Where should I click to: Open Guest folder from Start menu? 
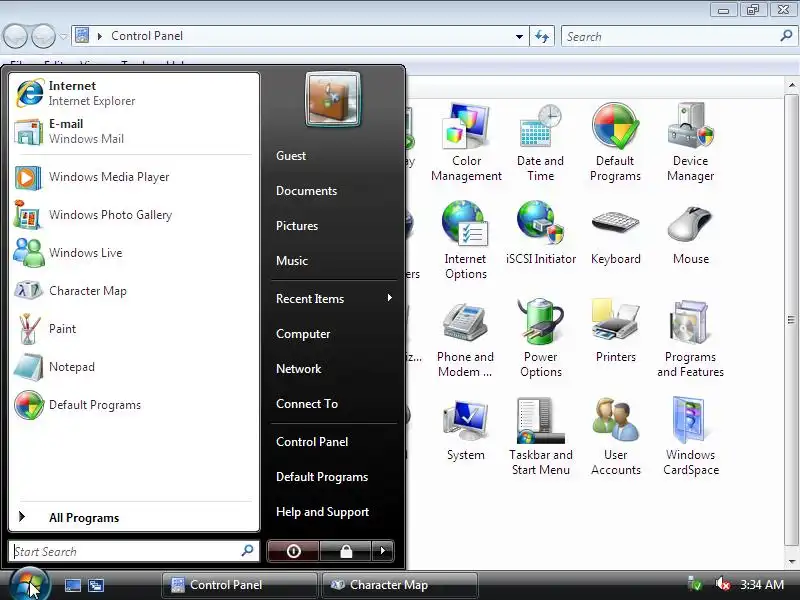pos(334,156)
